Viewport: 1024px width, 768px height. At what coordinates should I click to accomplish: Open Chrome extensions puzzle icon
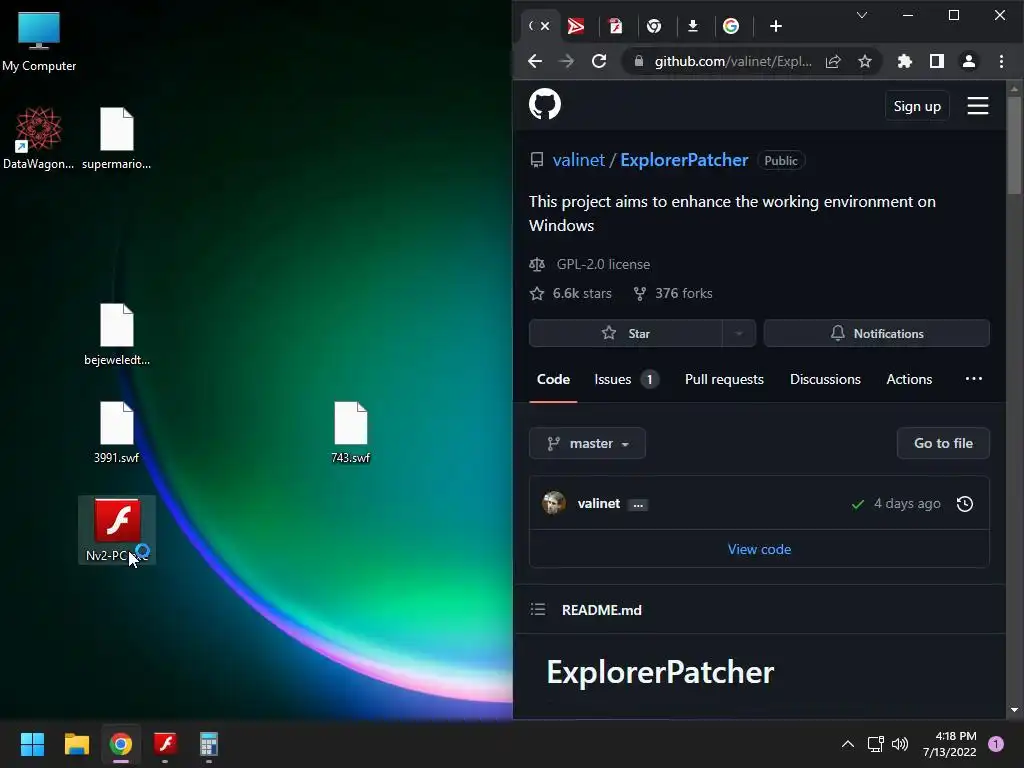tap(904, 61)
